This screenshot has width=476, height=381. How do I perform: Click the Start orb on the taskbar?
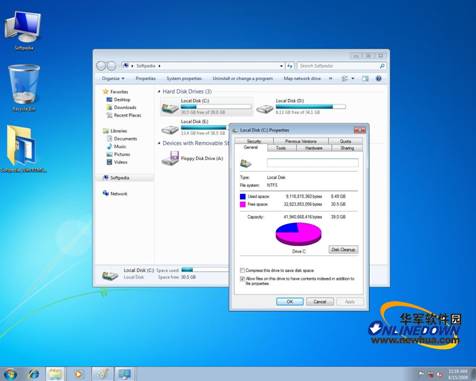tap(10, 374)
